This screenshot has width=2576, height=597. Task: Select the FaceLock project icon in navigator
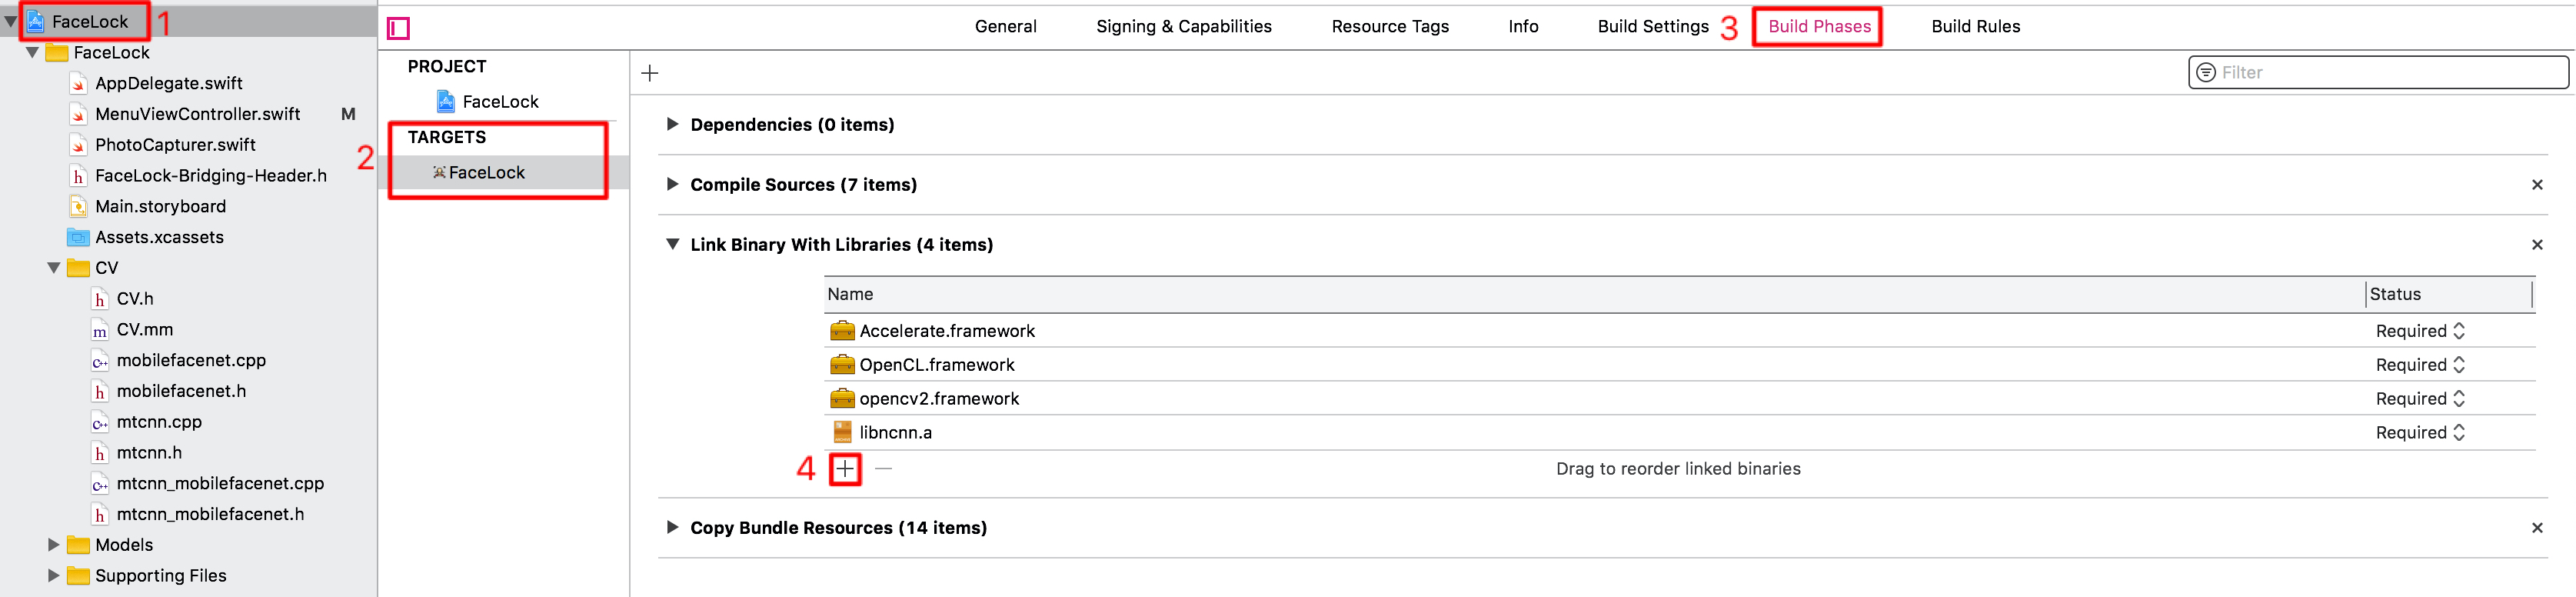point(36,21)
